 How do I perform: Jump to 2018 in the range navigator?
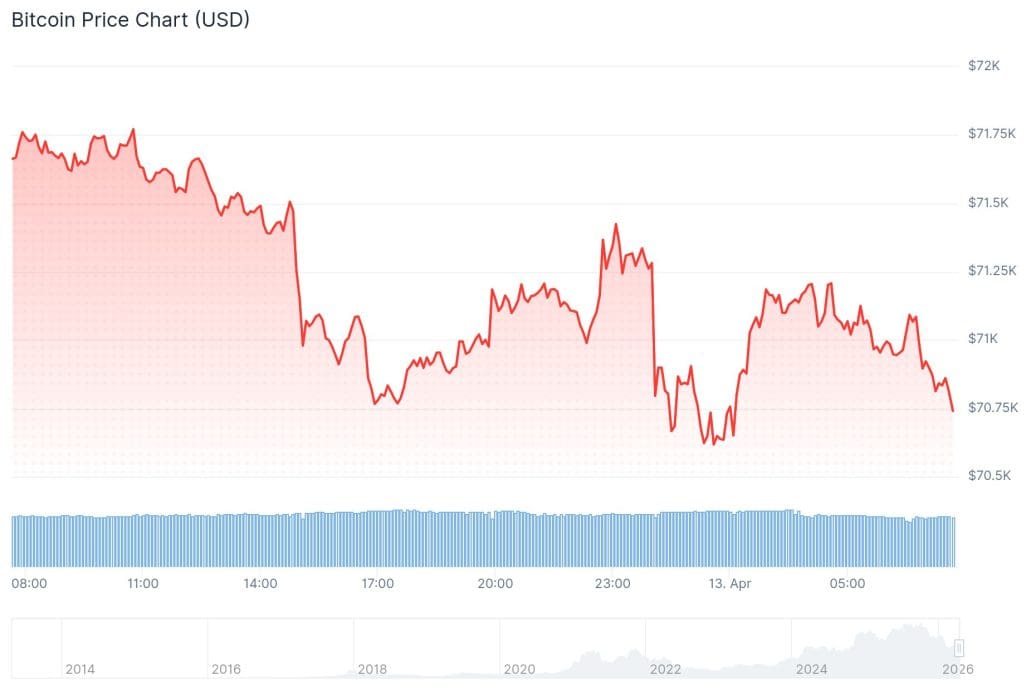(x=372, y=668)
